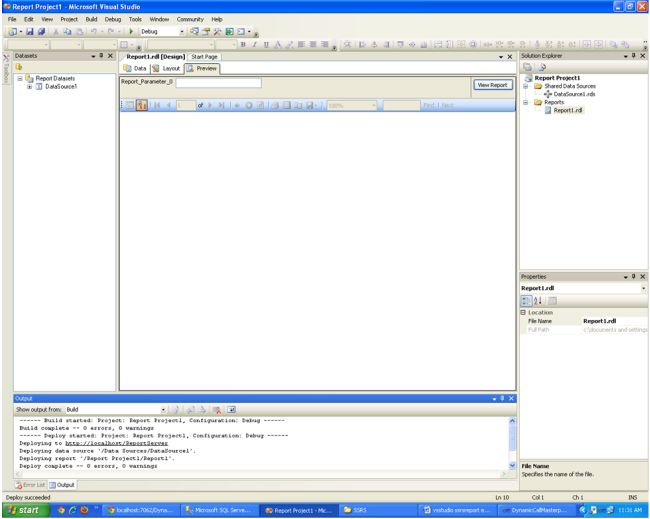This screenshot has height=519, width=650.
Task: Click the new dataset icon in Datasets panel
Action: click(19, 67)
